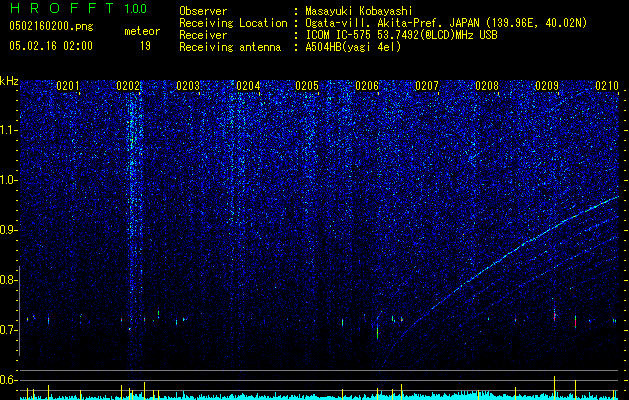Click the 1.1 frequency axis label
Image resolution: width=629 pixels, height=400 pixels.
point(9,130)
